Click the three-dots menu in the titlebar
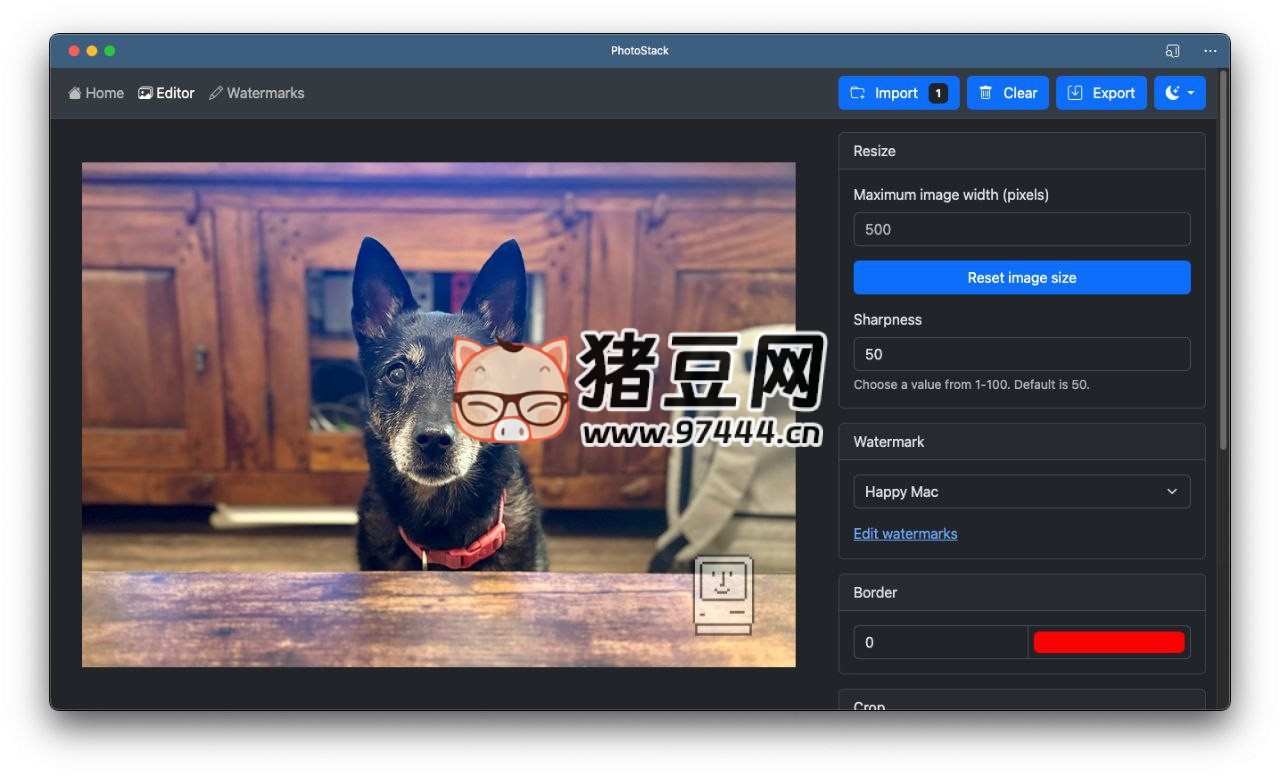Image resolution: width=1280 pixels, height=776 pixels. pyautogui.click(x=1210, y=51)
